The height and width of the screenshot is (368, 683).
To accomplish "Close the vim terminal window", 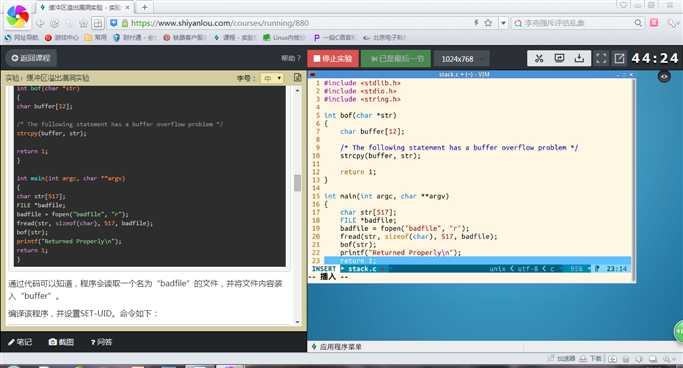I will pyautogui.click(x=631, y=74).
